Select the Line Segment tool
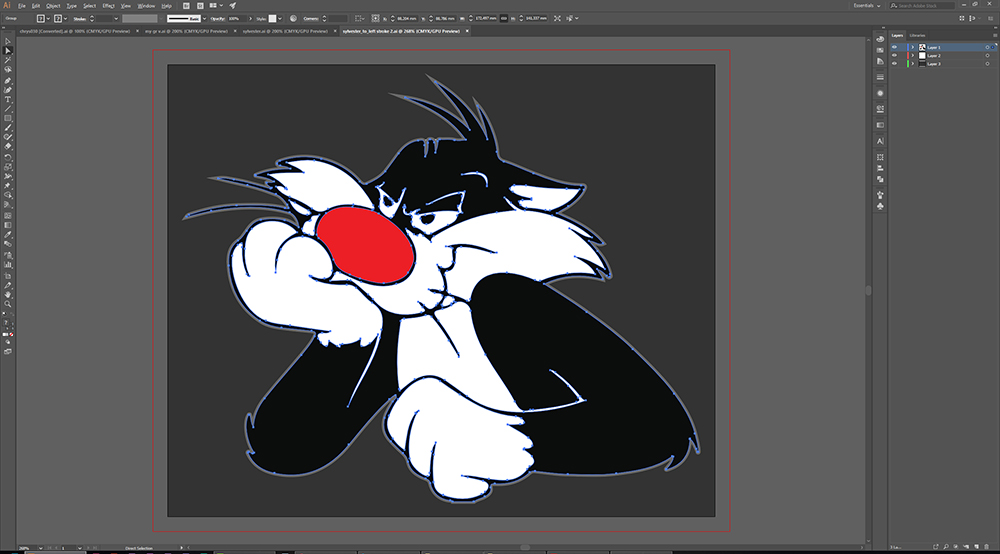Screen dimensions: 1000x554 coord(8,109)
